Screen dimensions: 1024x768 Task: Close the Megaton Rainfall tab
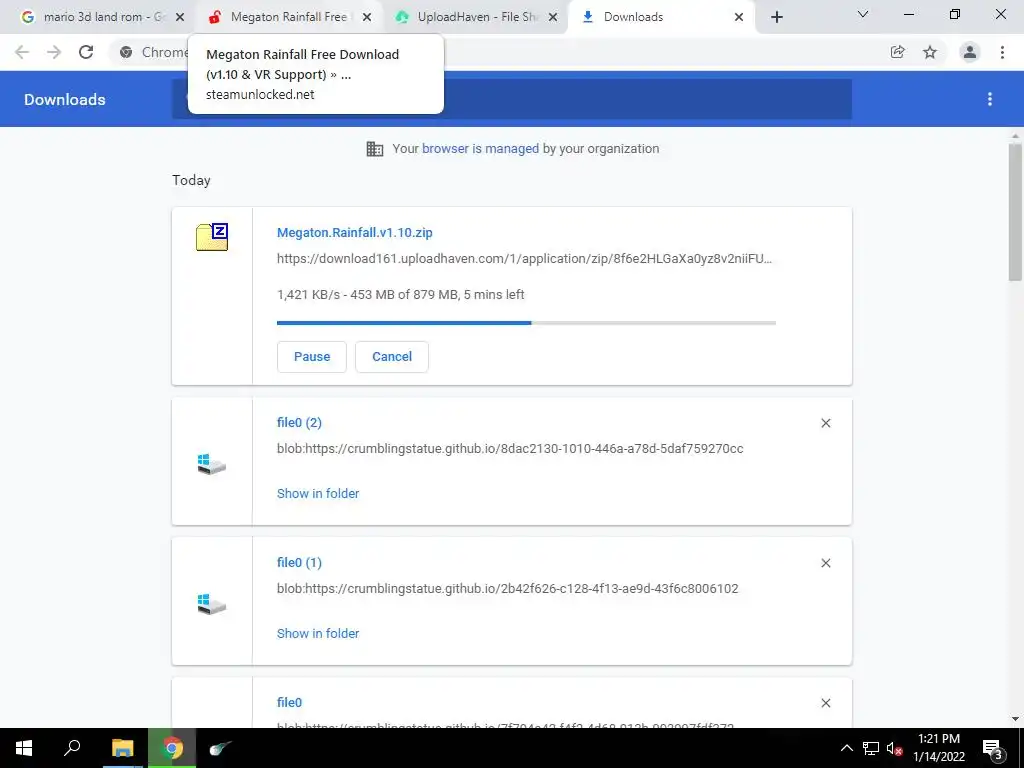tap(367, 17)
